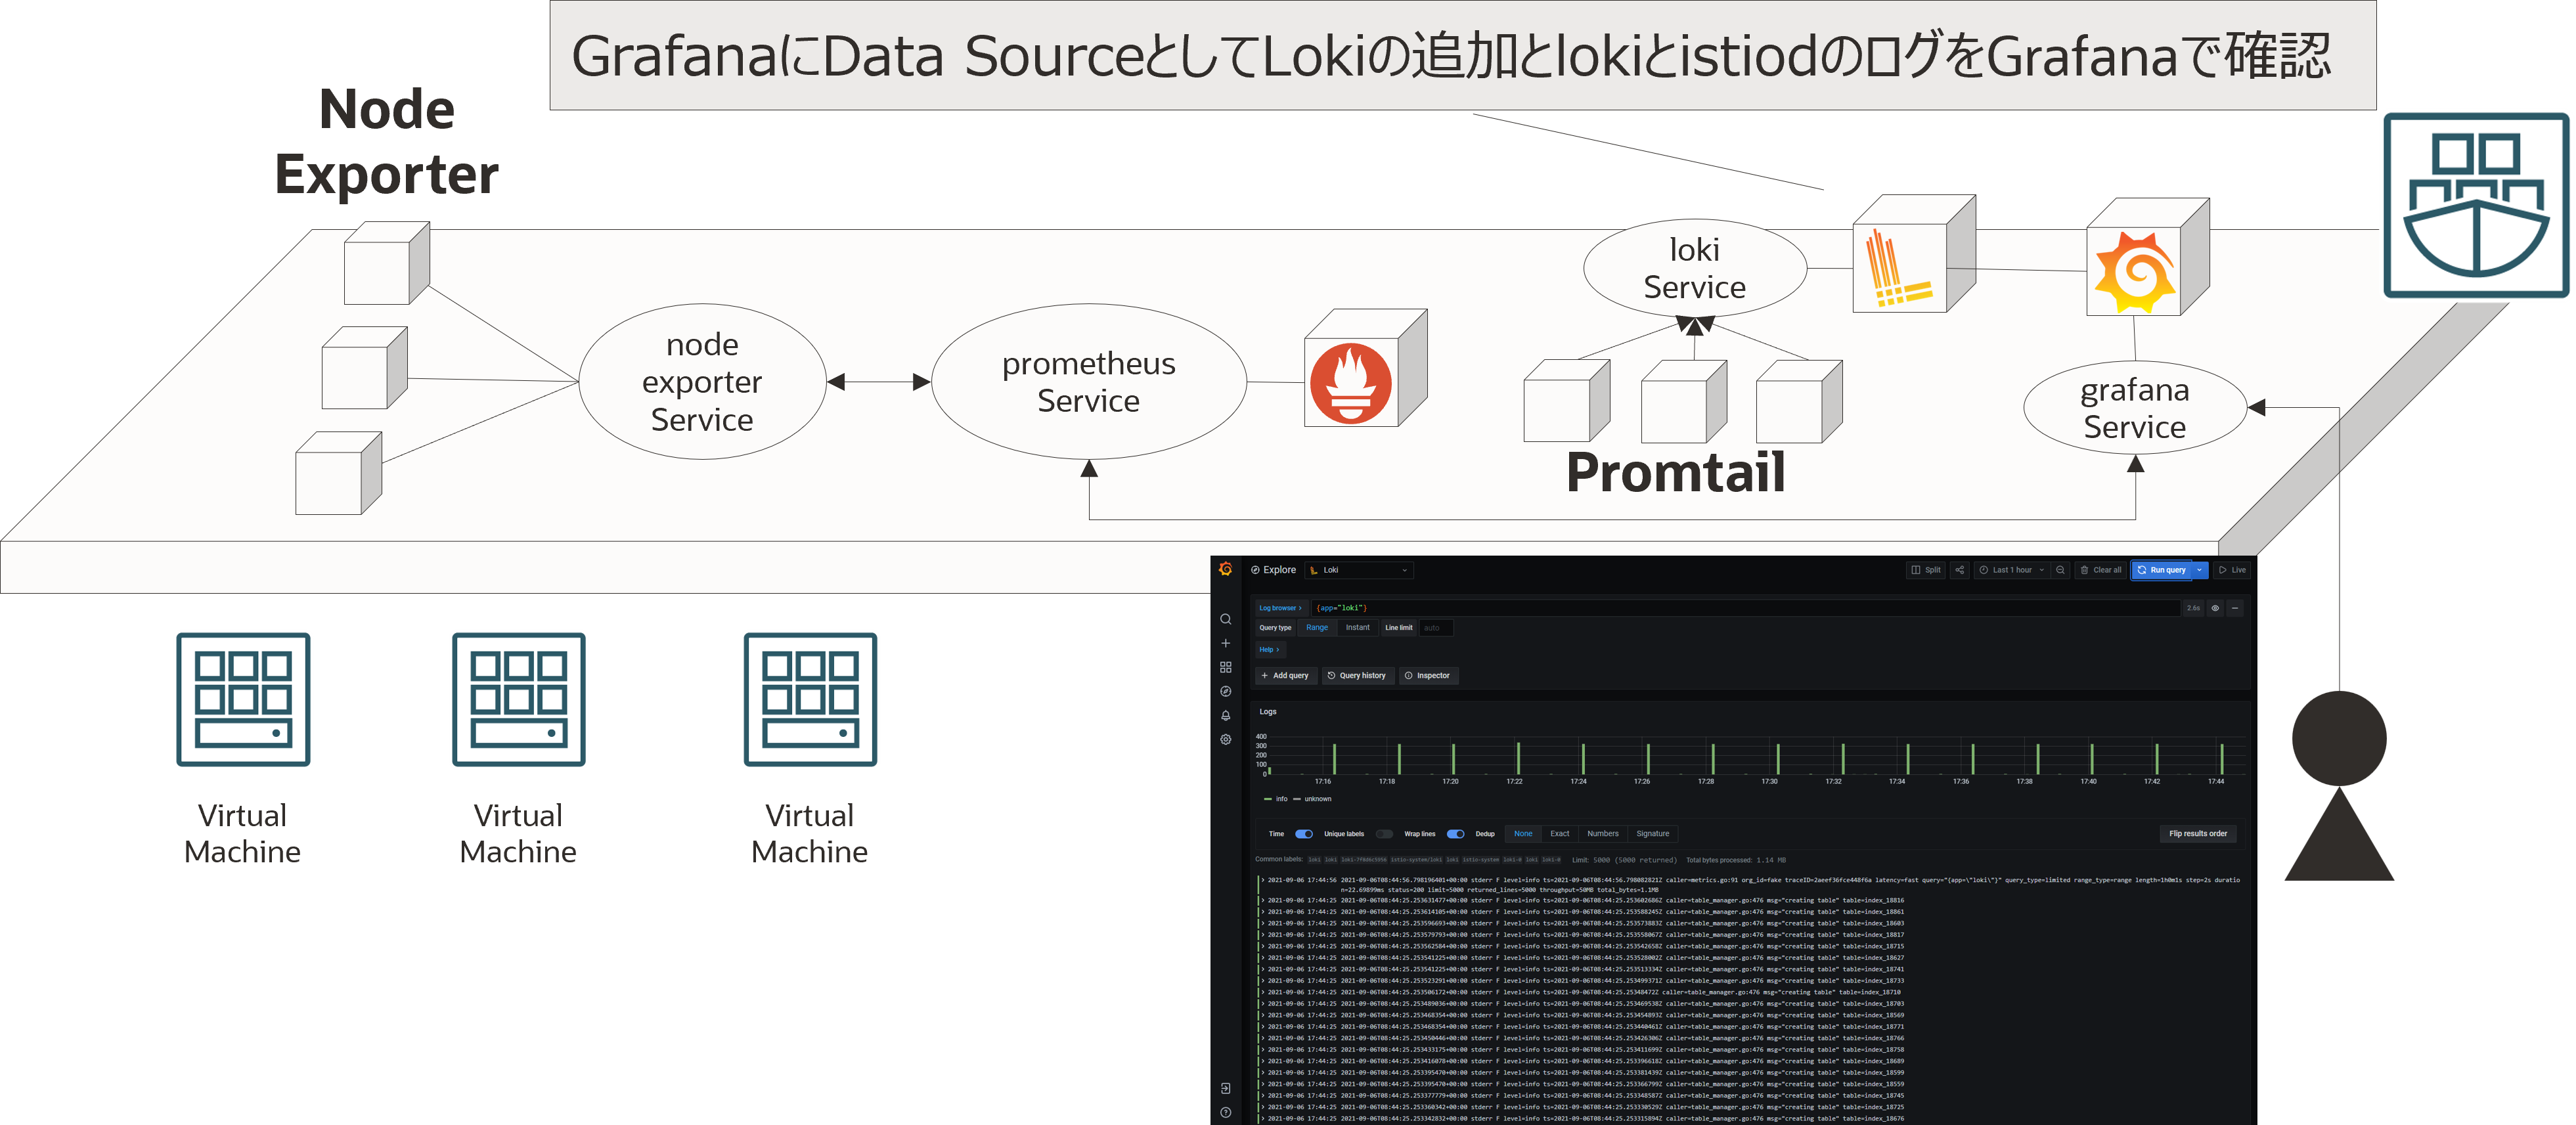Click the node exporter Service ellipse
This screenshot has width=2576, height=1125.
(x=702, y=382)
